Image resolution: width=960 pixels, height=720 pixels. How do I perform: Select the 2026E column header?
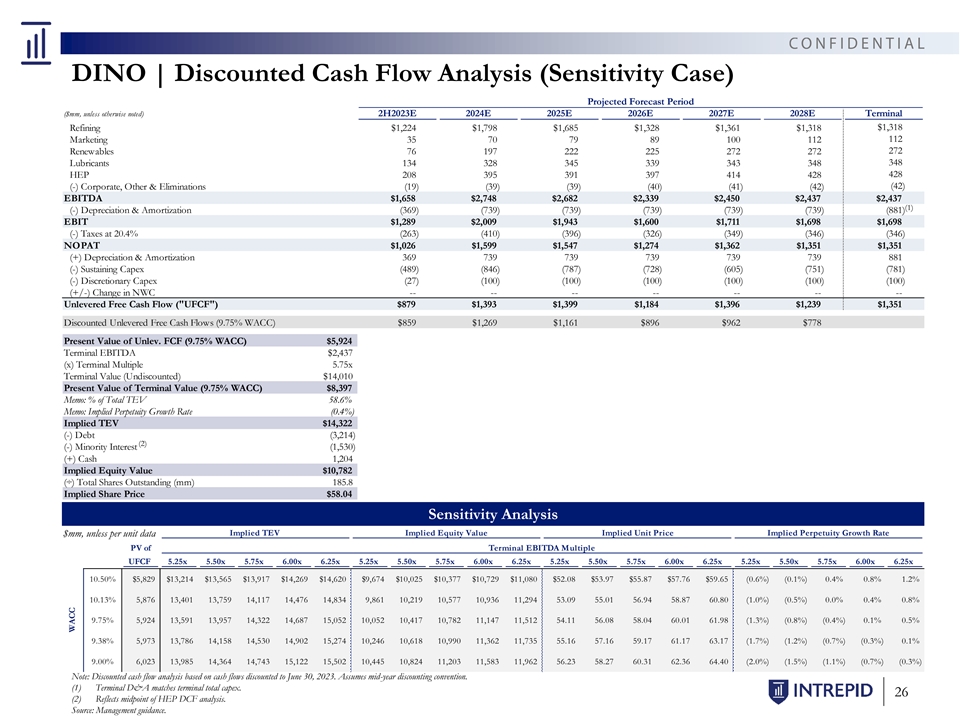pos(640,113)
